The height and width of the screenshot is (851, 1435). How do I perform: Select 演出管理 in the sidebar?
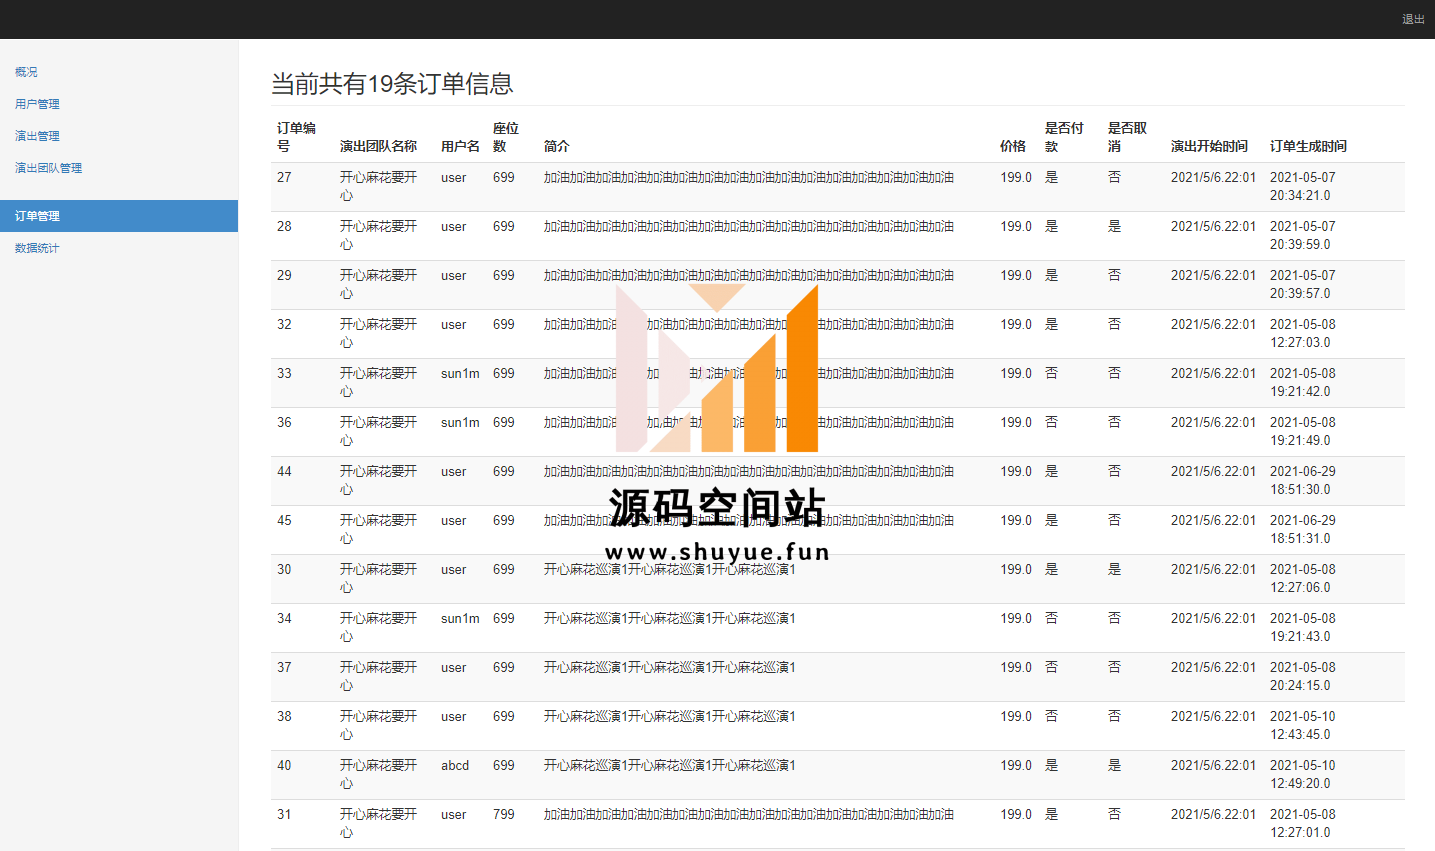pos(37,136)
